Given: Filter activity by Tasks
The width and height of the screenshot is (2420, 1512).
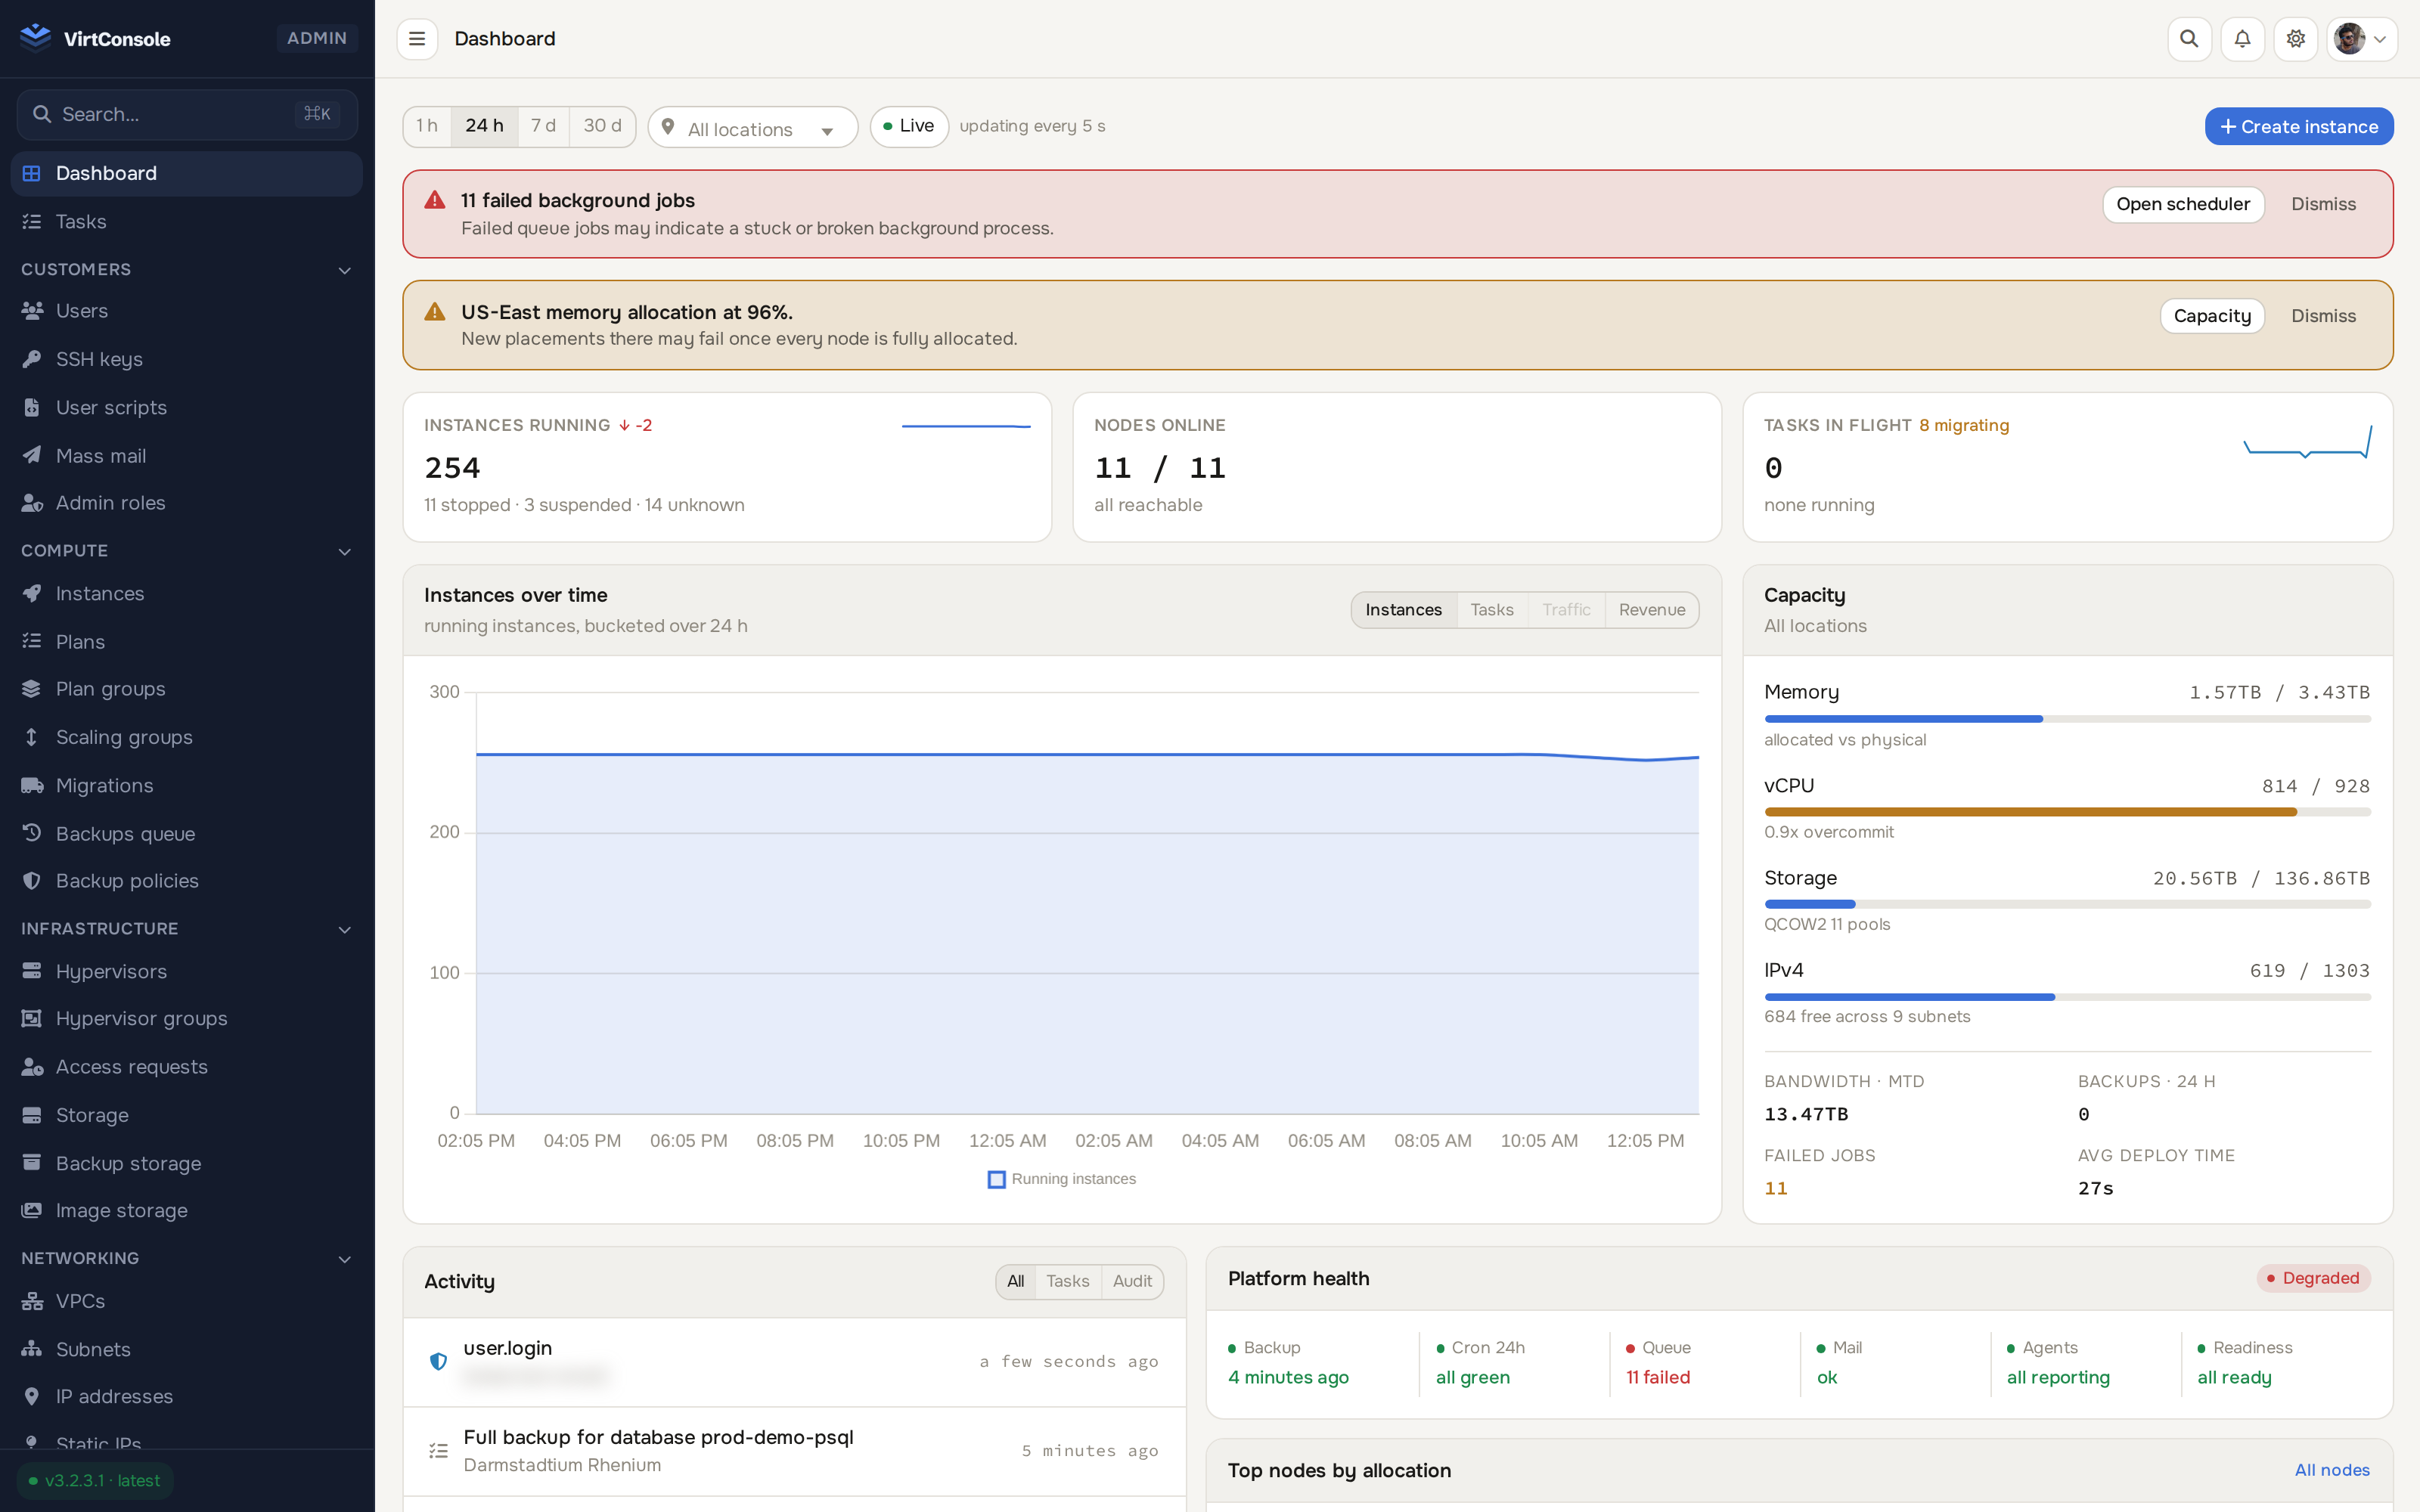Looking at the screenshot, I should coord(1067,1281).
